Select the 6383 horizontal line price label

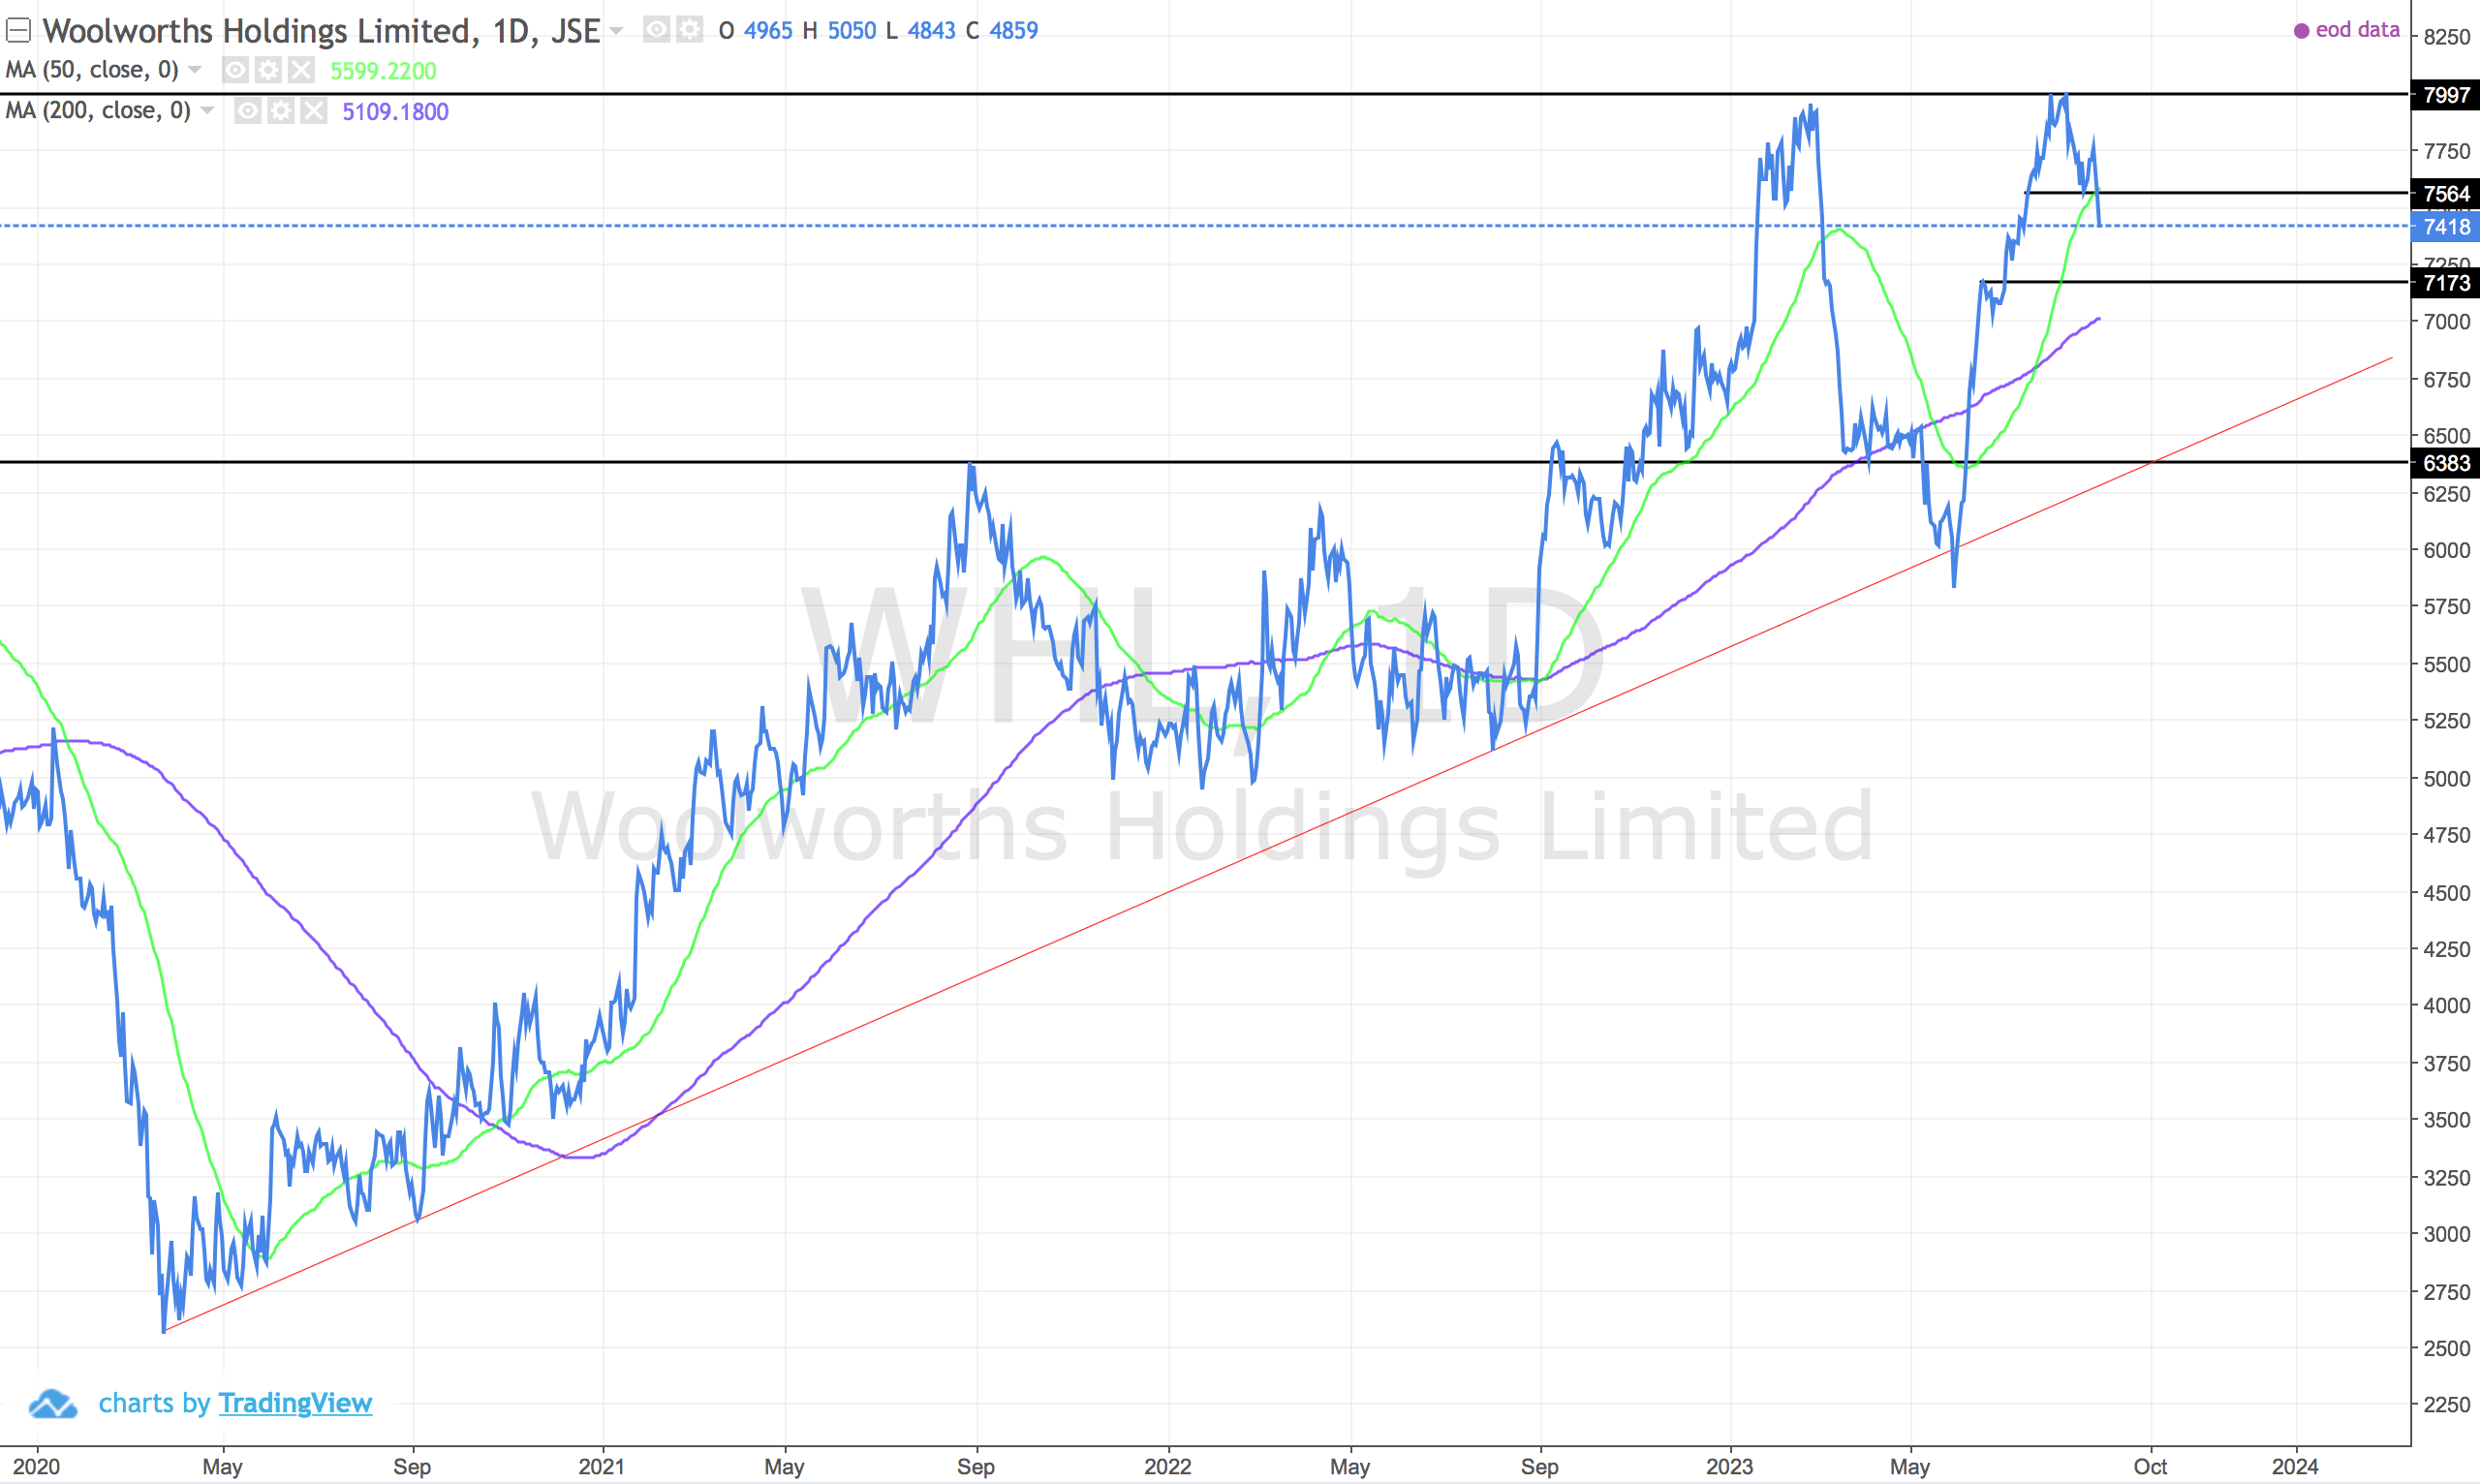(2446, 463)
